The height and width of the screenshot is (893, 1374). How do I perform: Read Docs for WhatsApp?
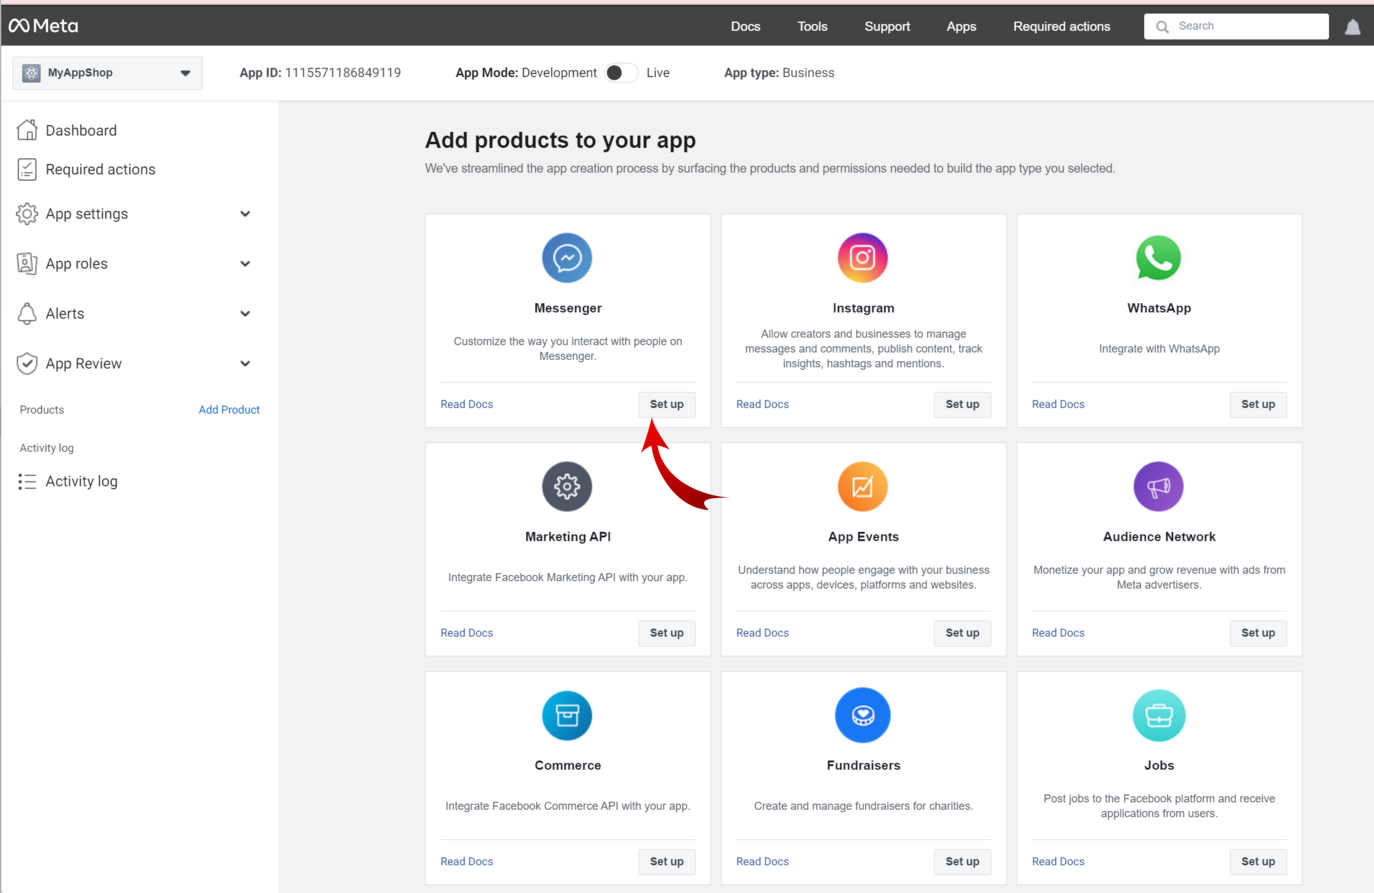[x=1058, y=405]
